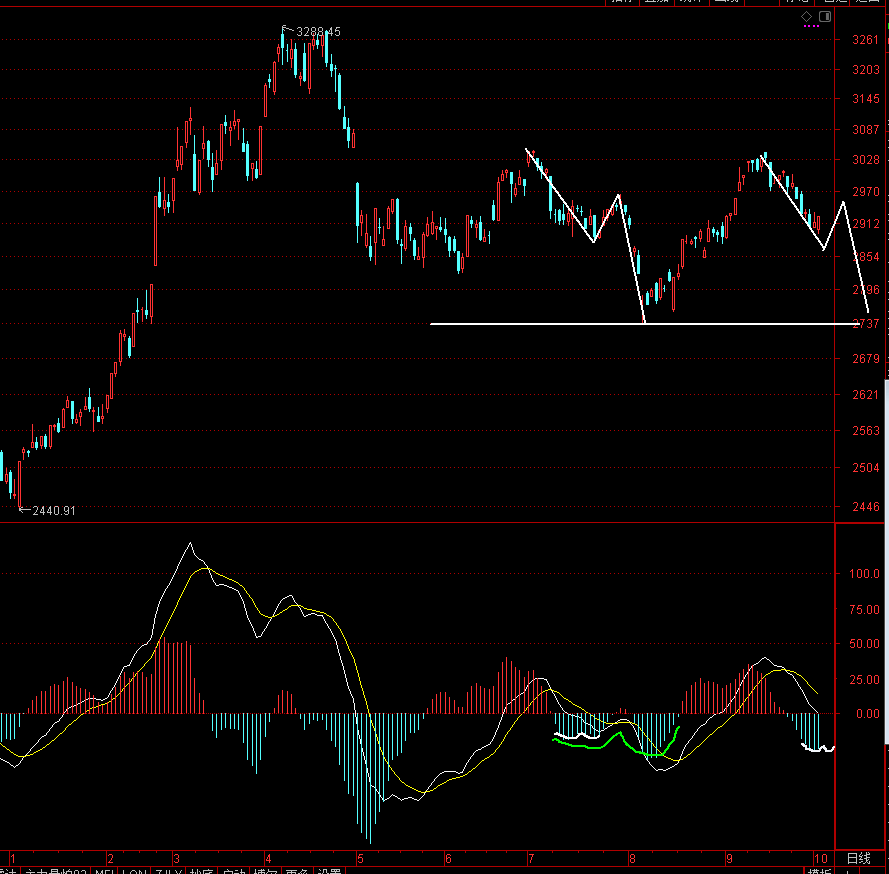The image size is (889, 874).
Task: Click the 3261 price axis label
Action: pyautogui.click(x=866, y=40)
